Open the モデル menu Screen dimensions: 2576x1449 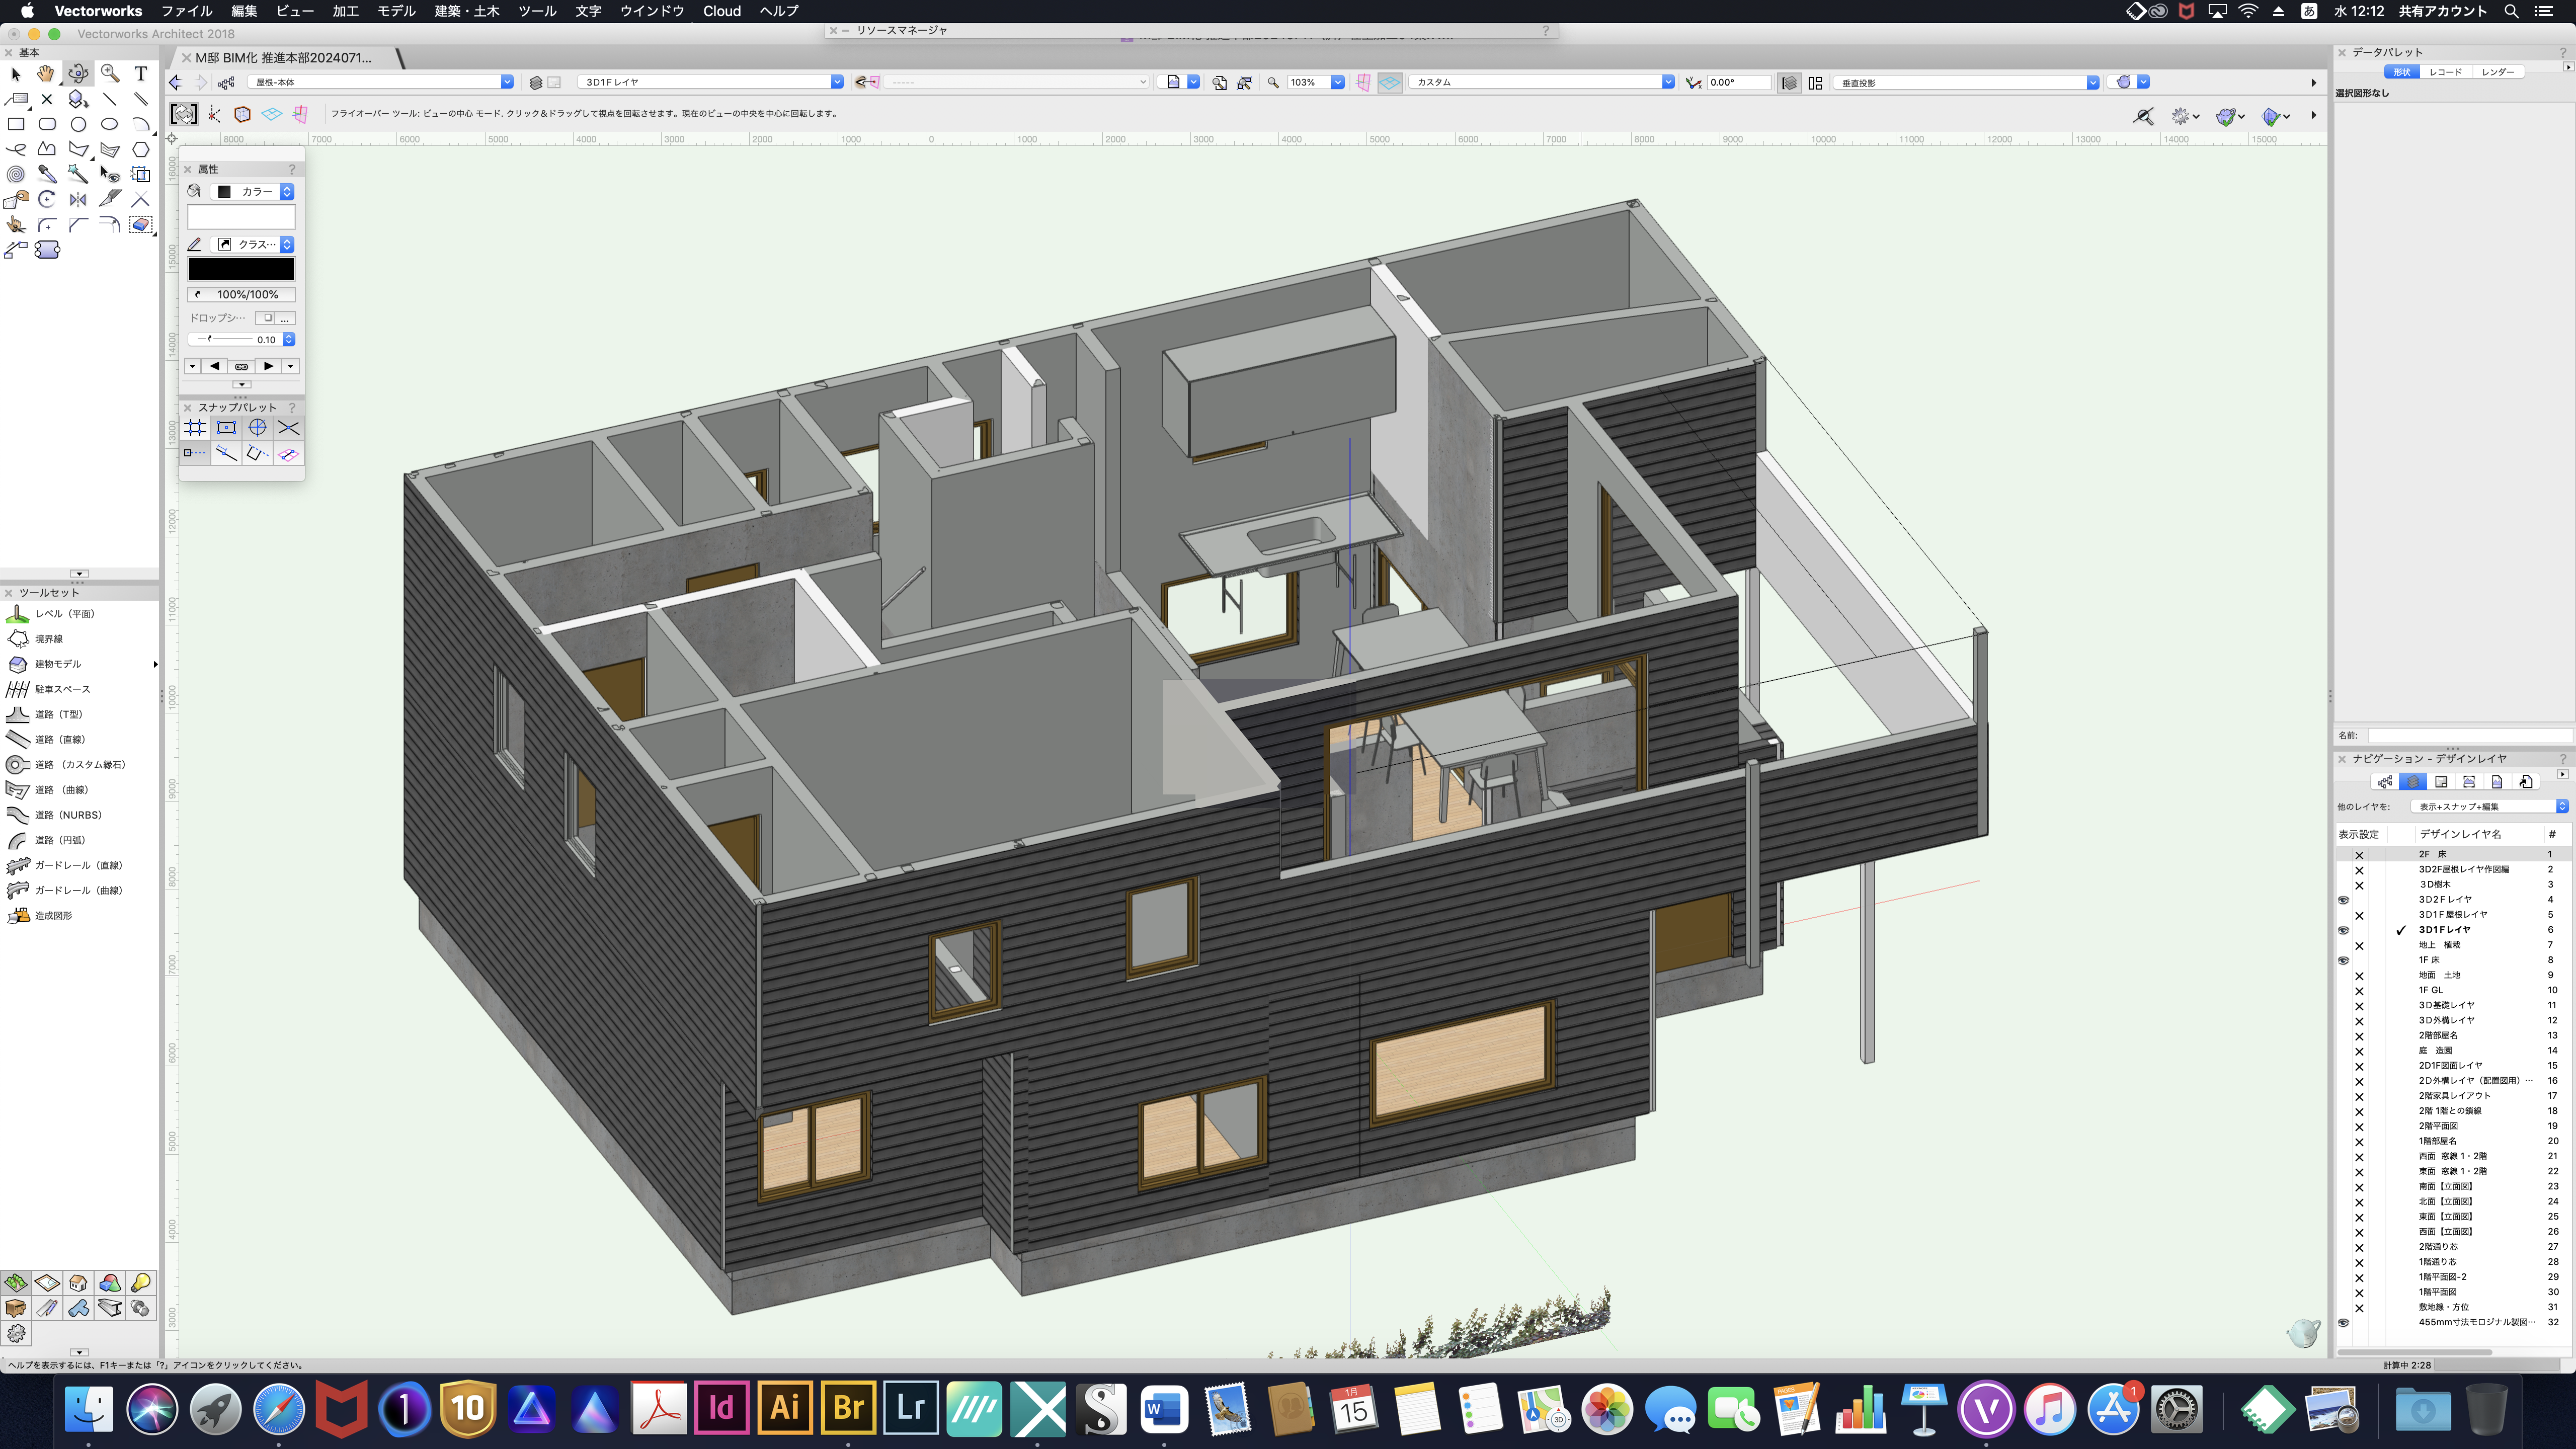395,11
